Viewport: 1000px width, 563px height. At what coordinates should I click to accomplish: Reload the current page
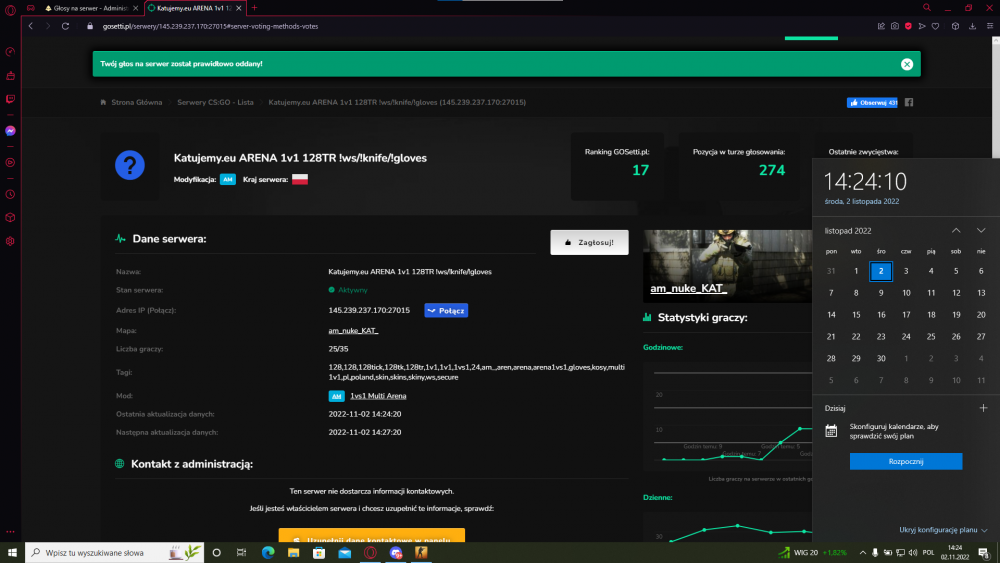[65, 26]
